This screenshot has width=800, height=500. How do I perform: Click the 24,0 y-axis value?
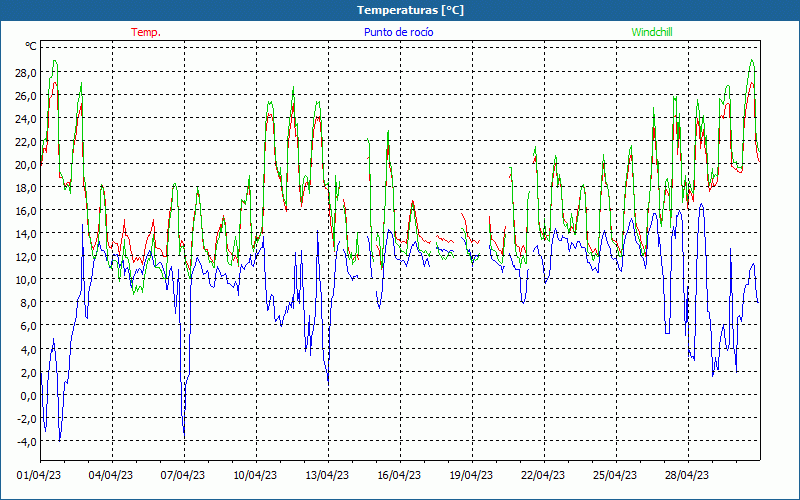[26, 119]
